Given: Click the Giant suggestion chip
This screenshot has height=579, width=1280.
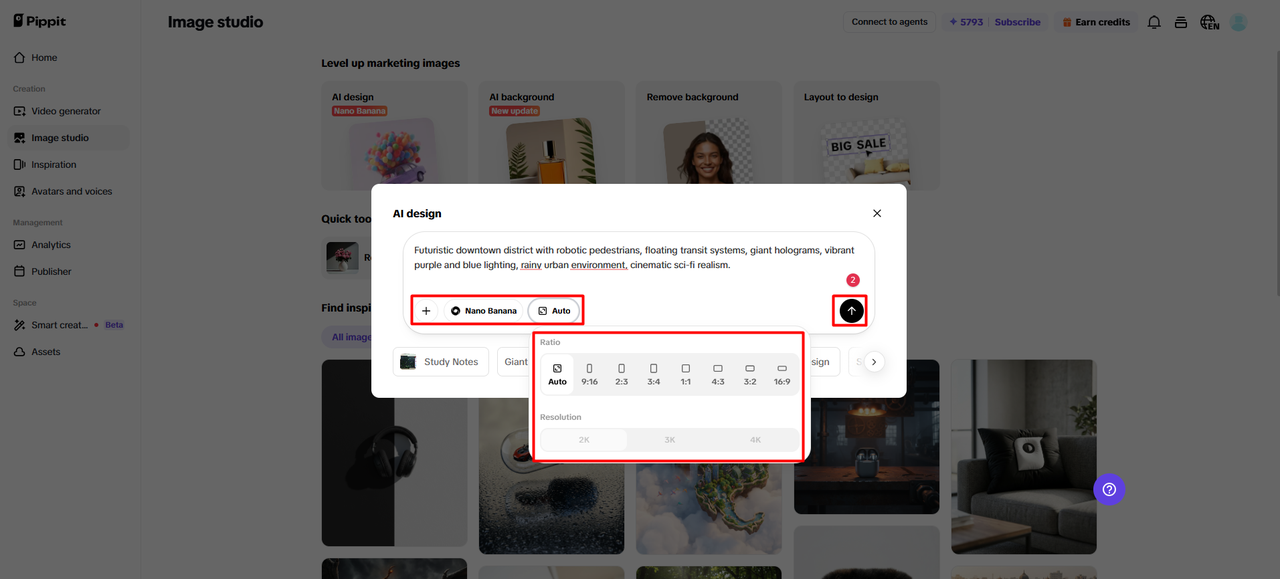Looking at the screenshot, I should 515,362.
